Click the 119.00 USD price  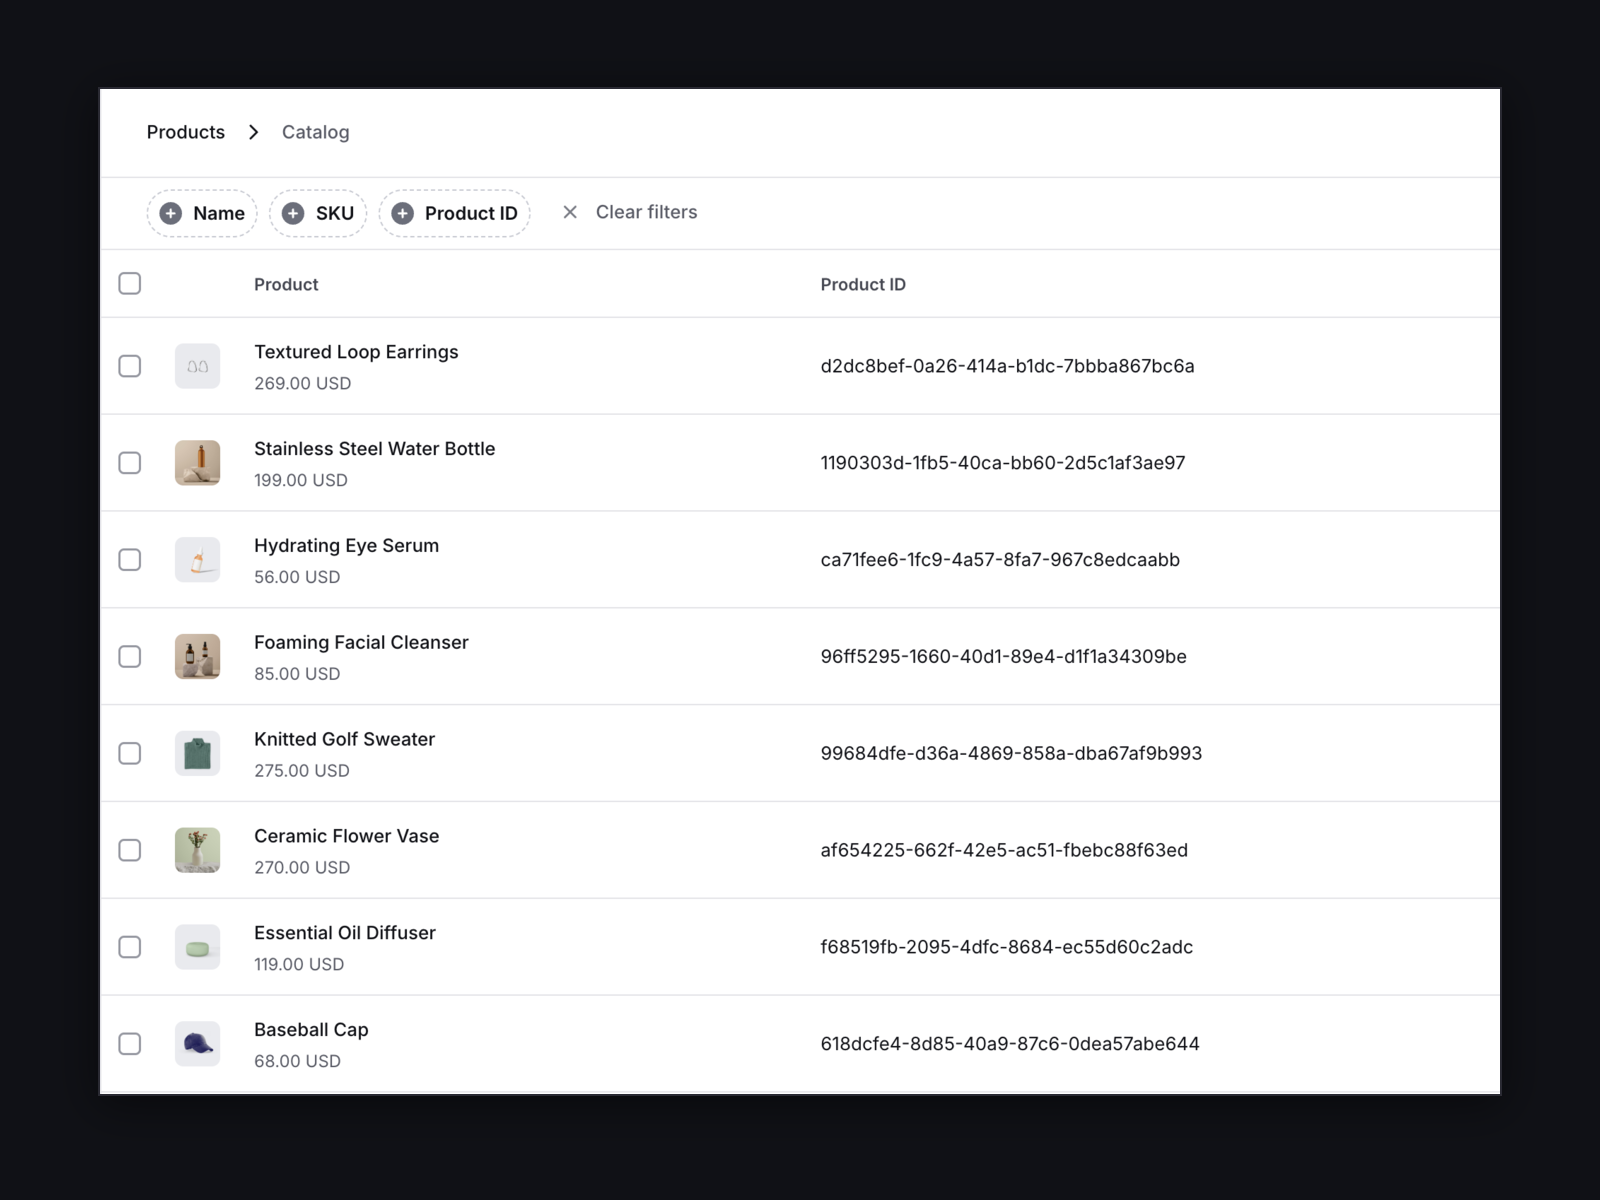pos(299,964)
